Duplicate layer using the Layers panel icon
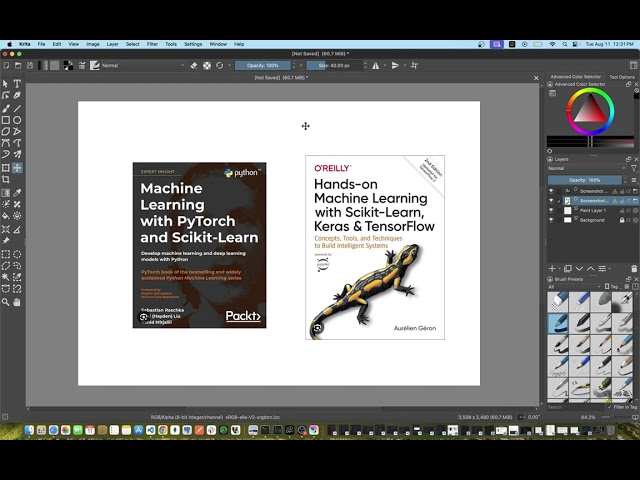This screenshot has height=480, width=640. [567, 269]
